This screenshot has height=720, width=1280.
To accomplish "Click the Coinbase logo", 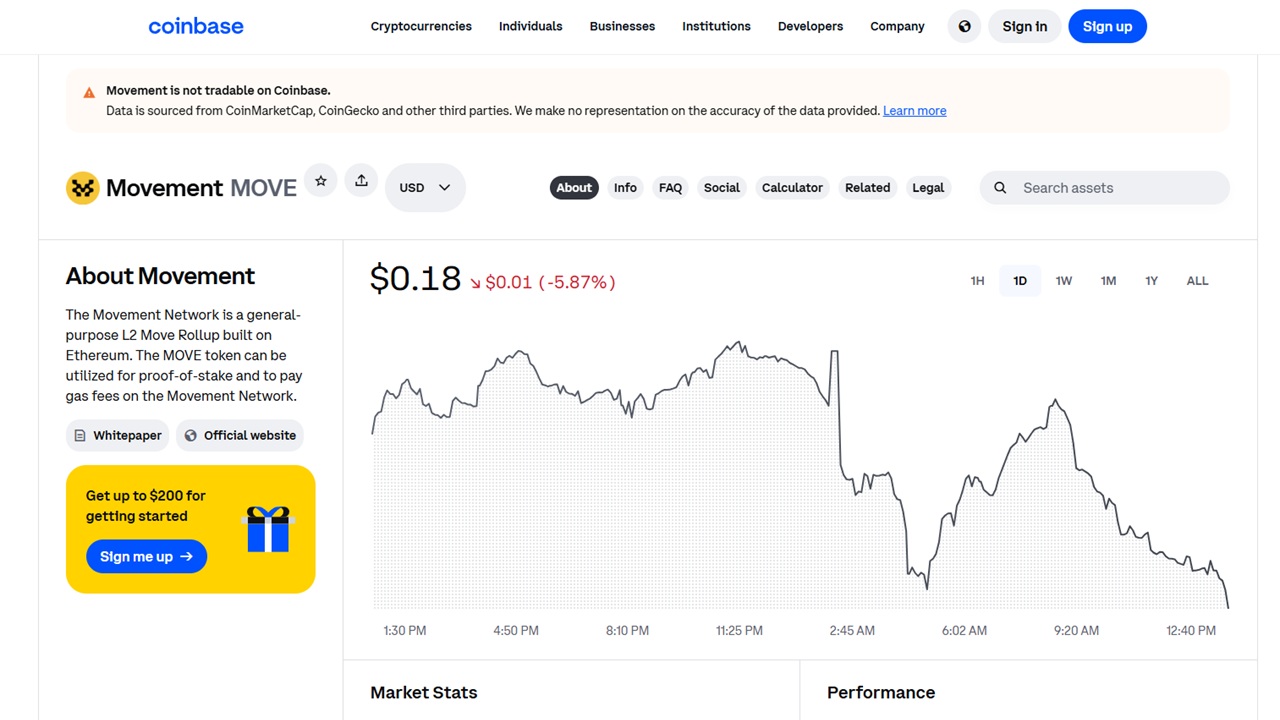I will (196, 26).
